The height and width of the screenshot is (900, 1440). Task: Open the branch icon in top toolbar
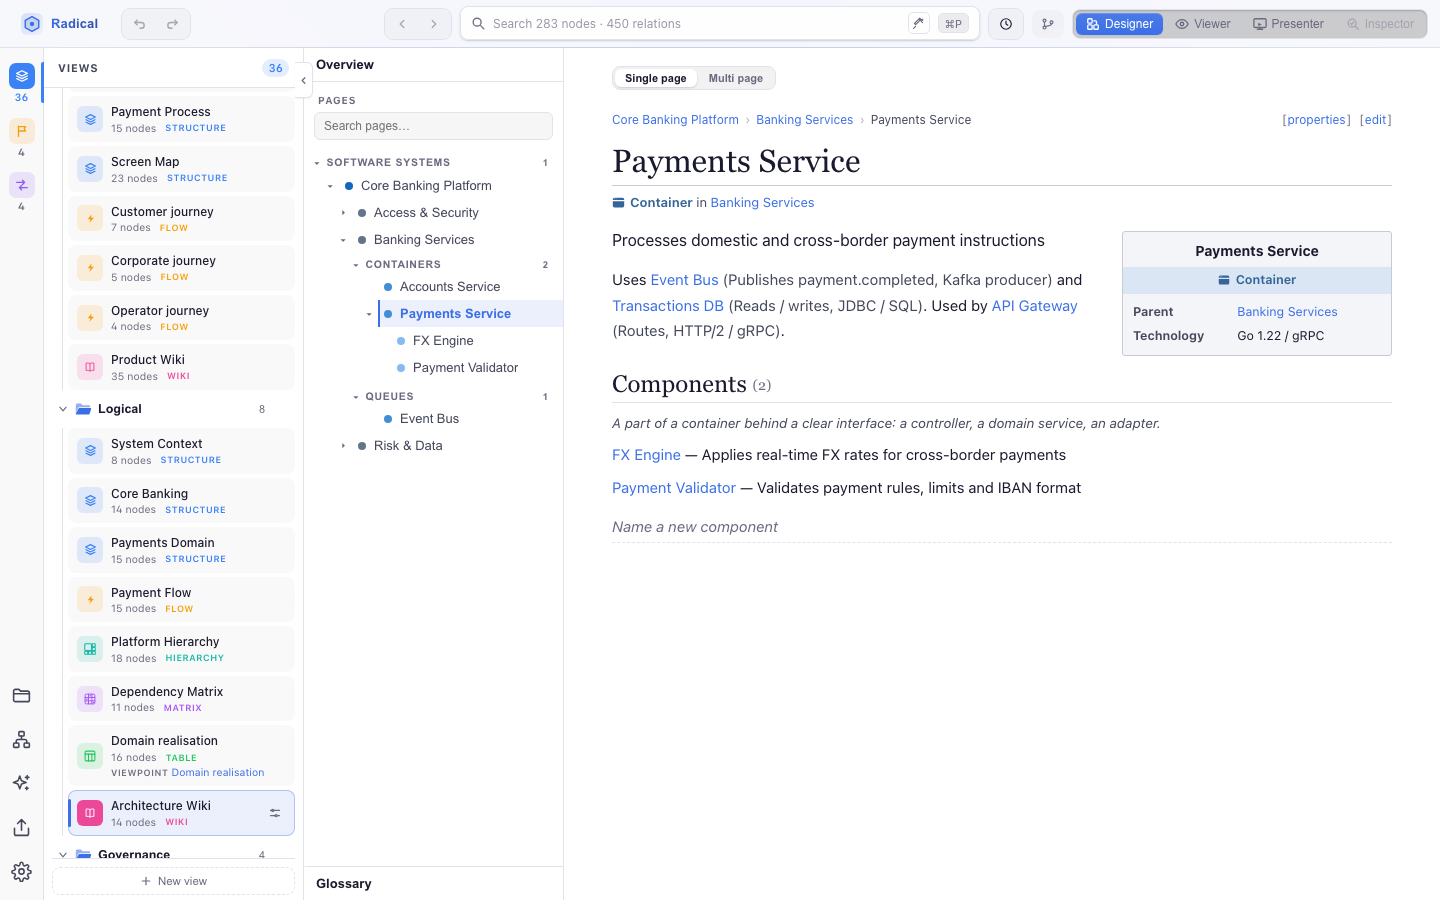(1048, 24)
